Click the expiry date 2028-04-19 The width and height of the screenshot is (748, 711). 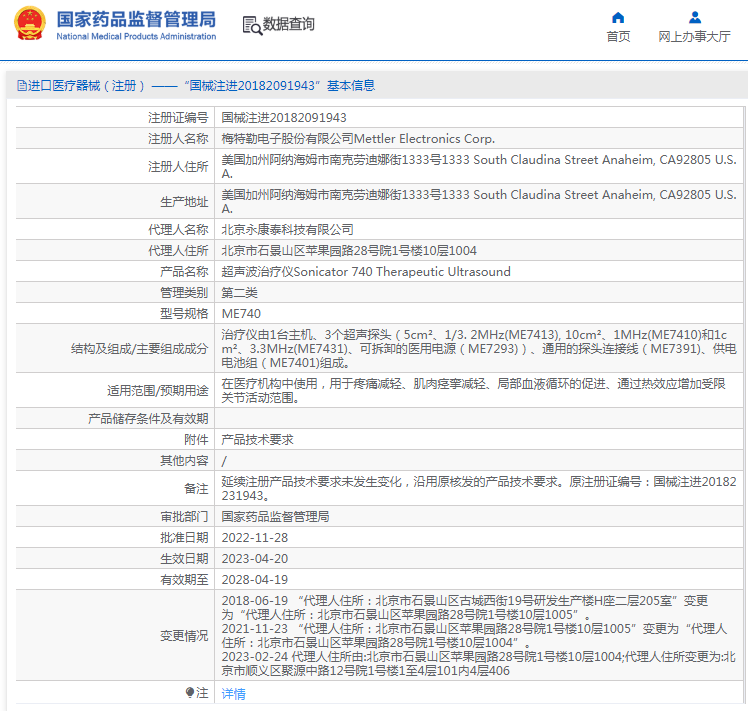(x=254, y=579)
